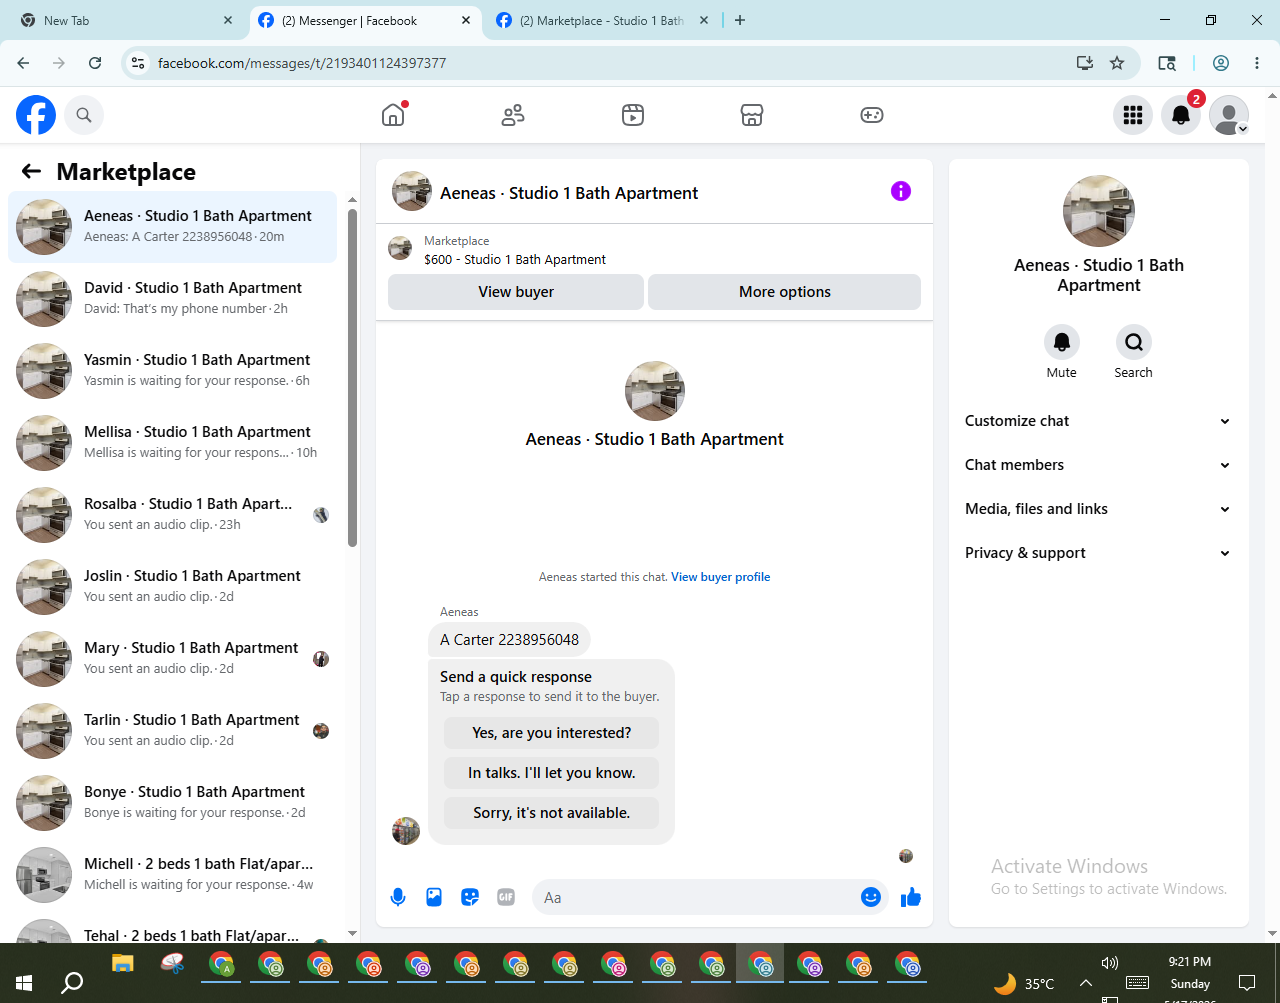Expand Media, files and links section

(x=1098, y=509)
